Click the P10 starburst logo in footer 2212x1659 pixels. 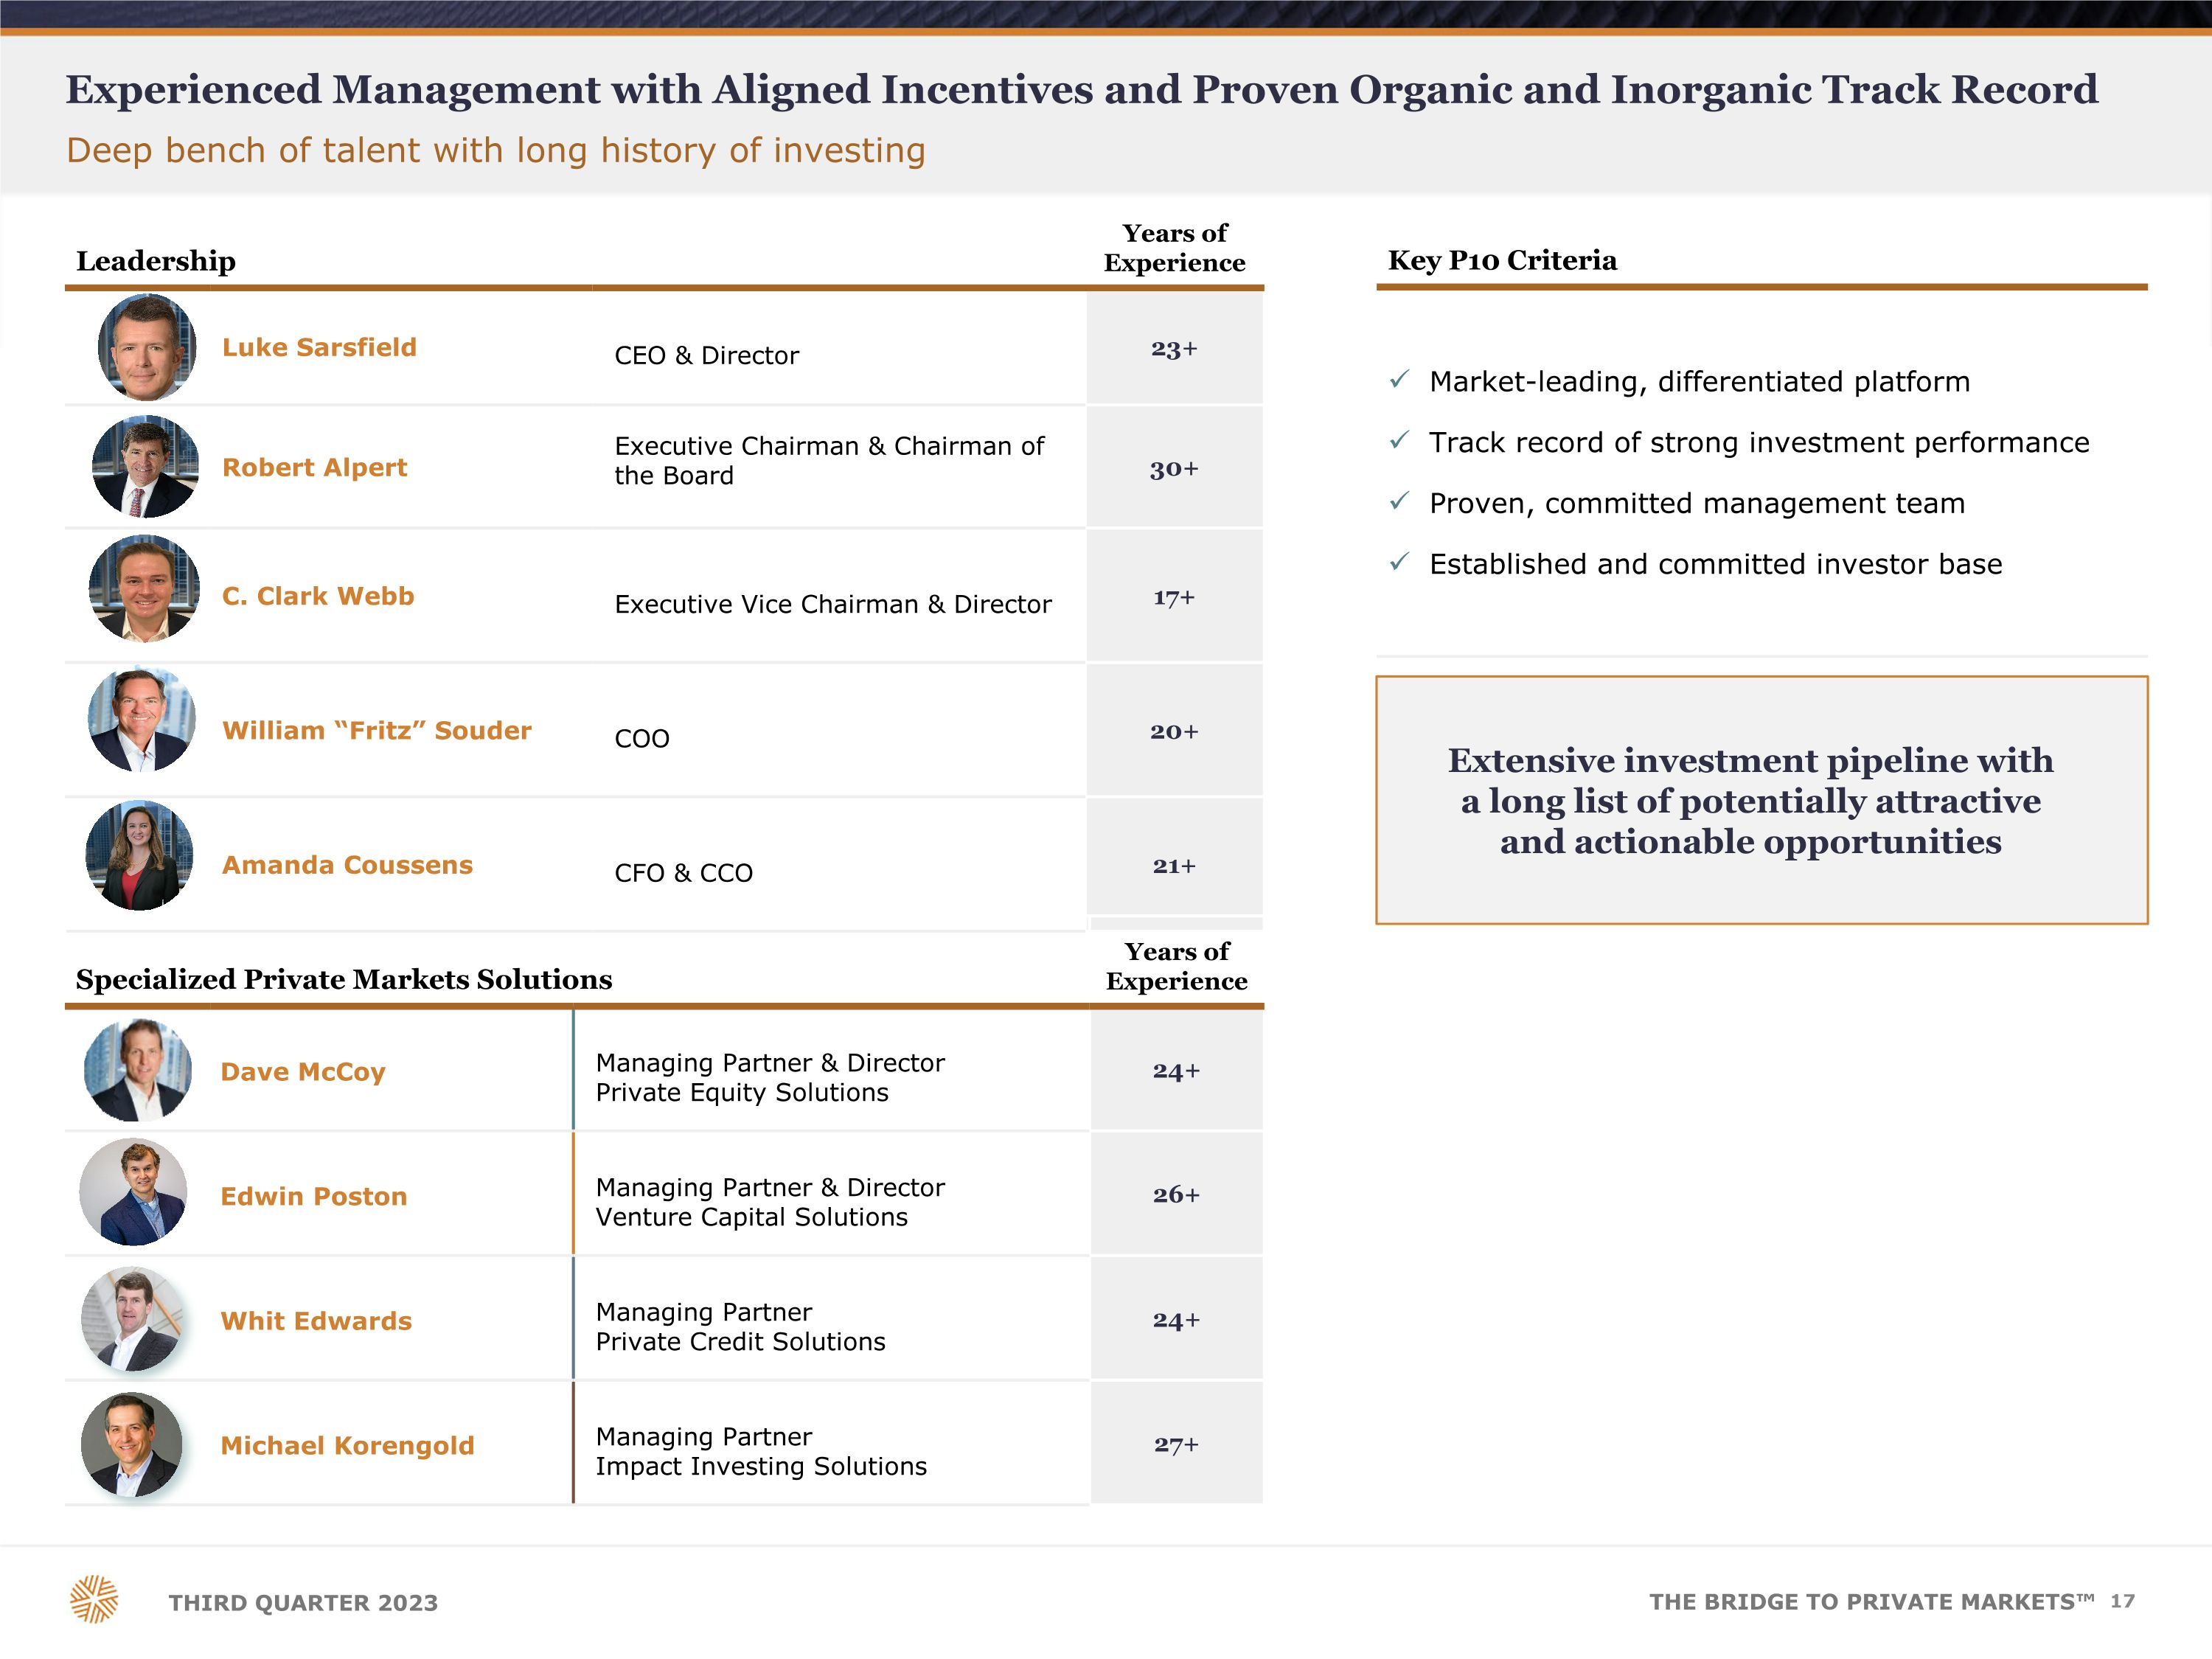(94, 1599)
